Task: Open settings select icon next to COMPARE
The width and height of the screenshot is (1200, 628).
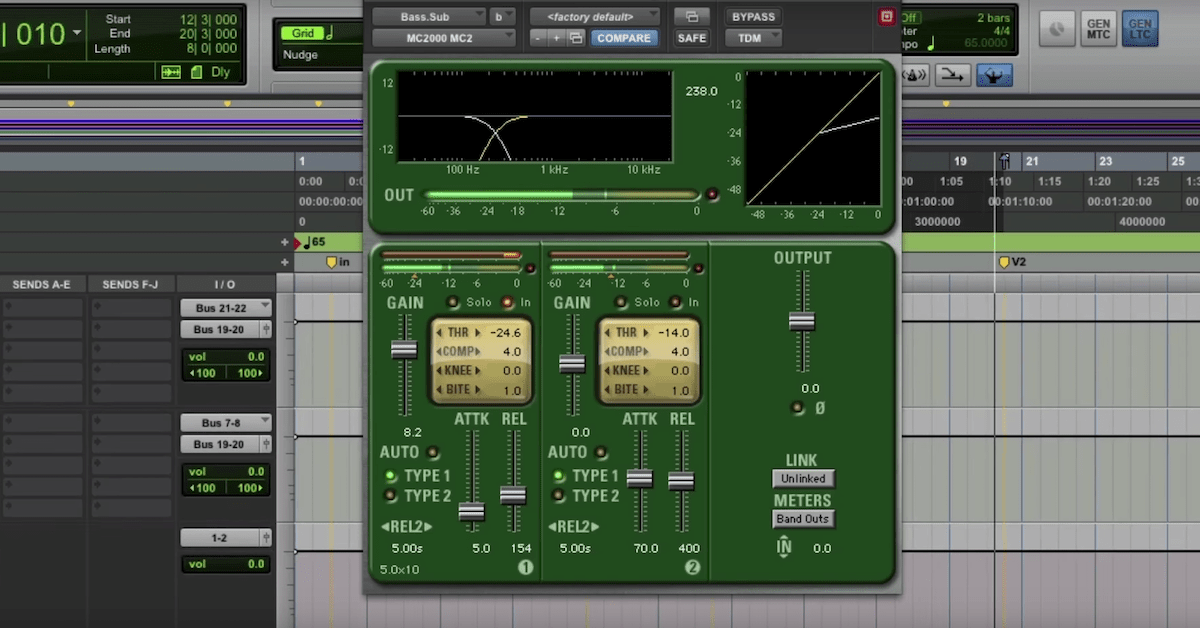Action: (x=575, y=38)
